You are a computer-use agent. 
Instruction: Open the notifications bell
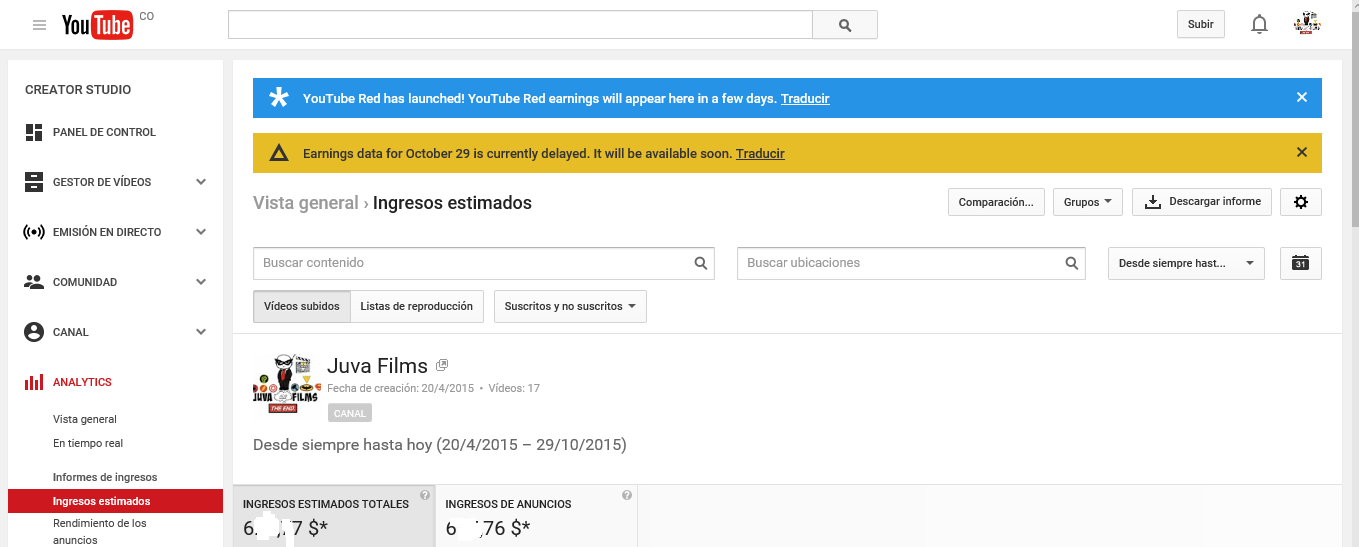click(x=1259, y=25)
